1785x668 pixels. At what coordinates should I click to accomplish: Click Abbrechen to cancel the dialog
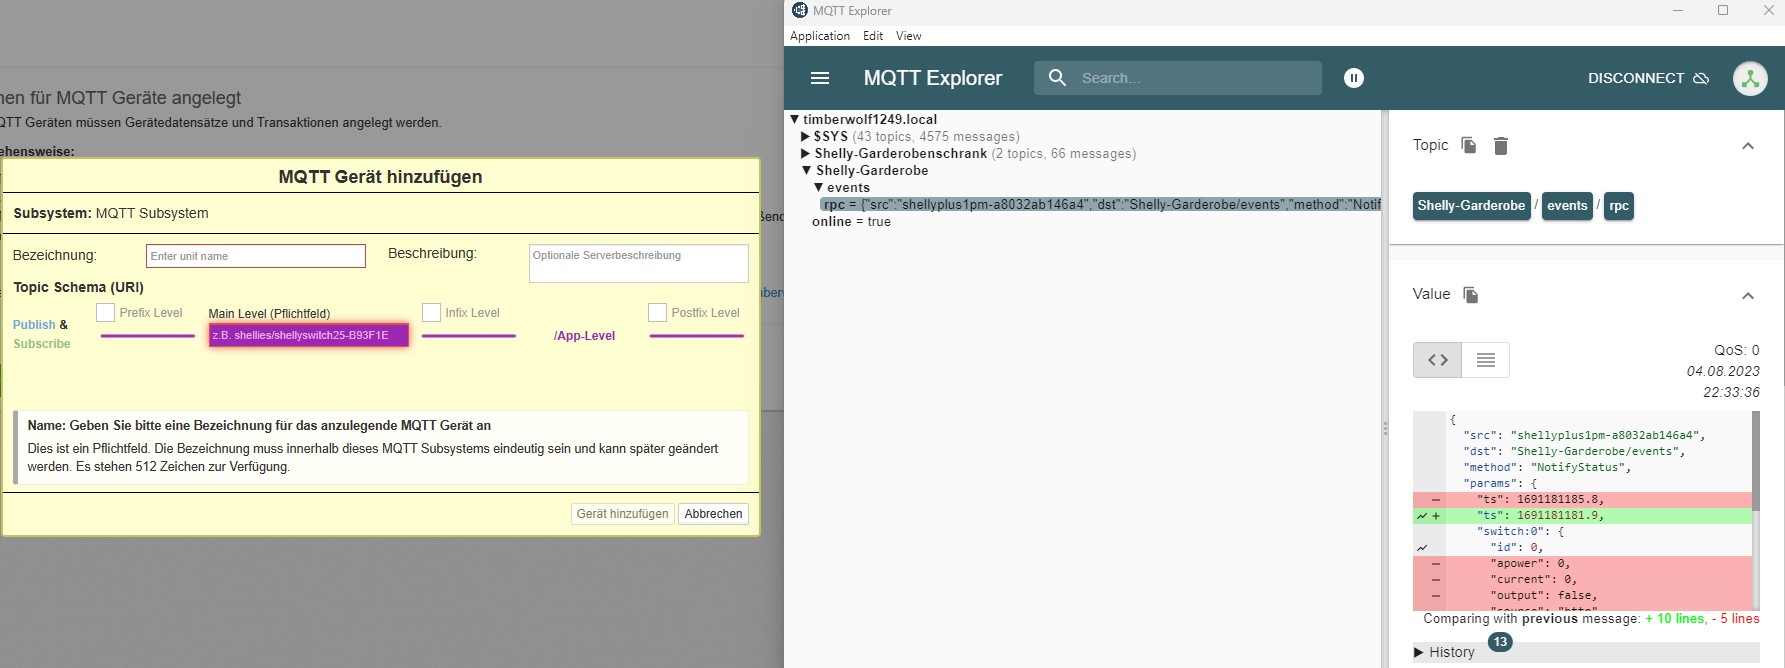713,514
